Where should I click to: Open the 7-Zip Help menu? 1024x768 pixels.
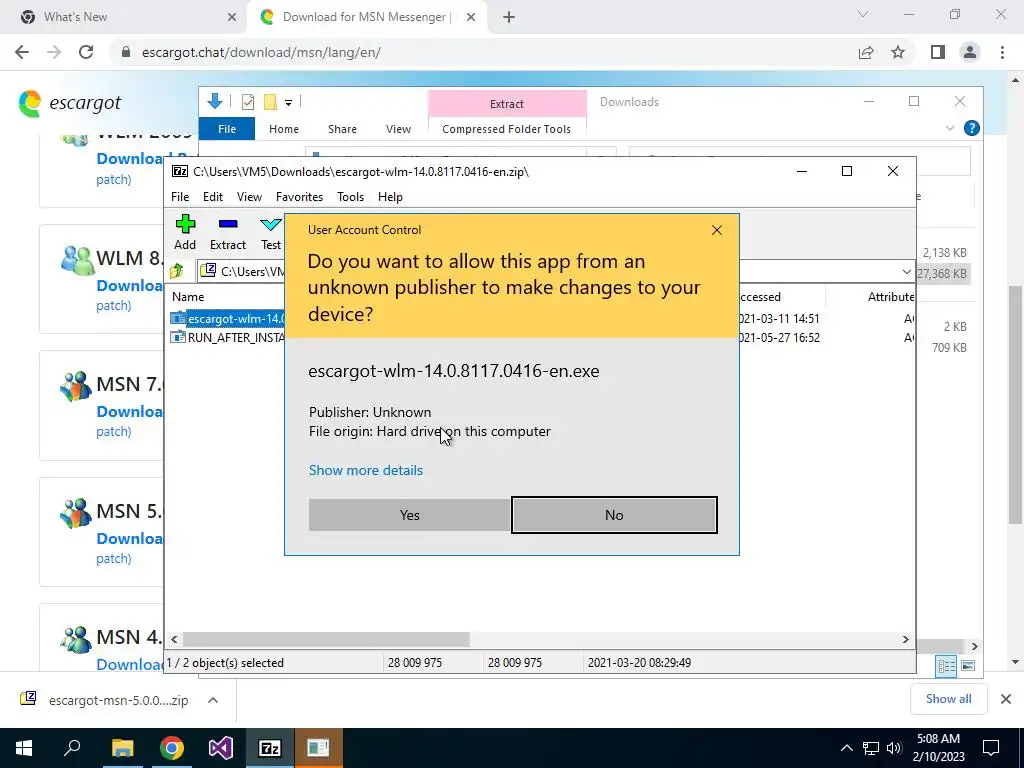(390, 197)
